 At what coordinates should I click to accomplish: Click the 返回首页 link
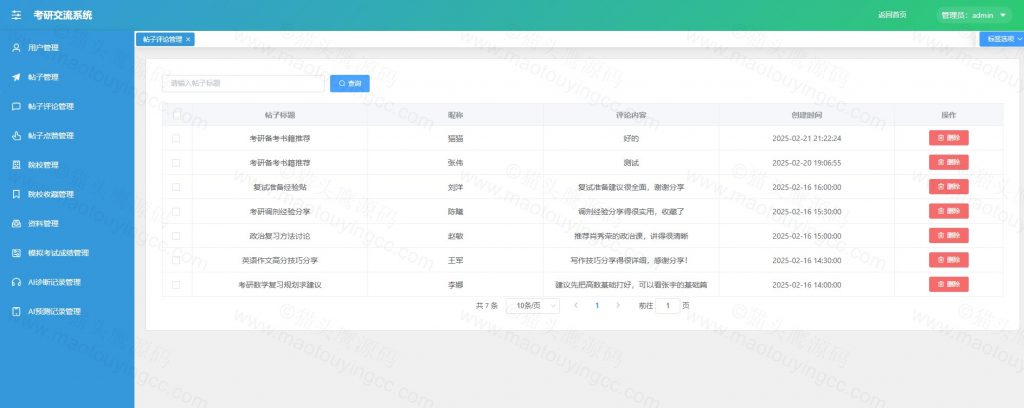[x=891, y=14]
